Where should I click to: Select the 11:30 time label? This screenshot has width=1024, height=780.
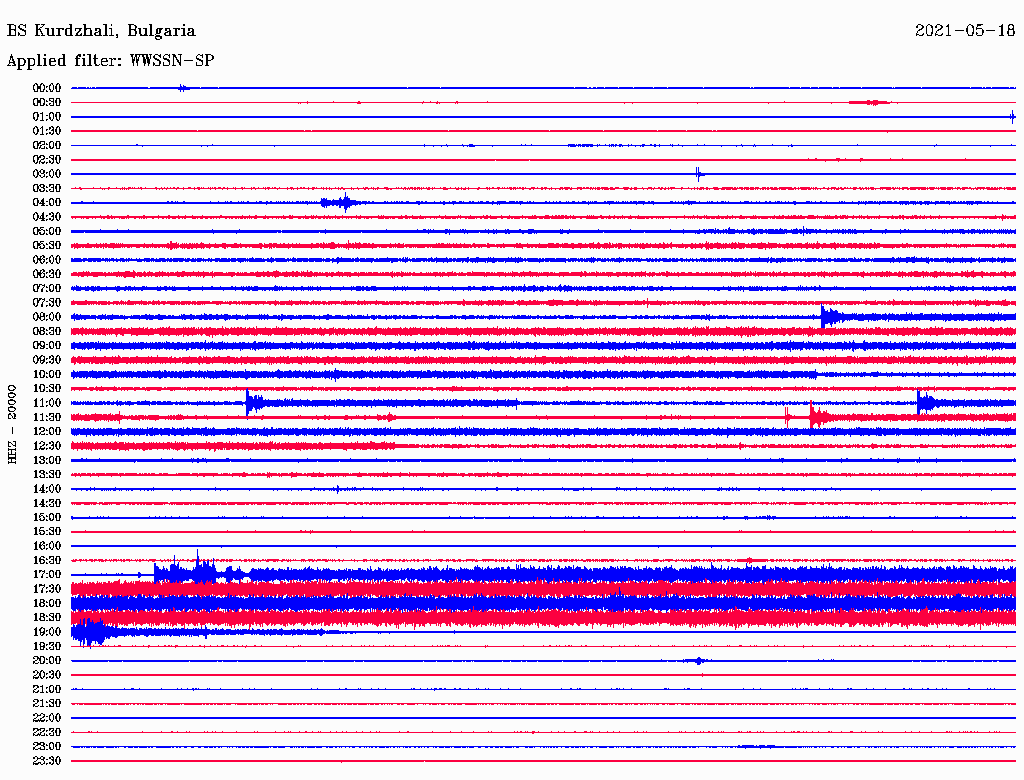pyautogui.click(x=47, y=417)
